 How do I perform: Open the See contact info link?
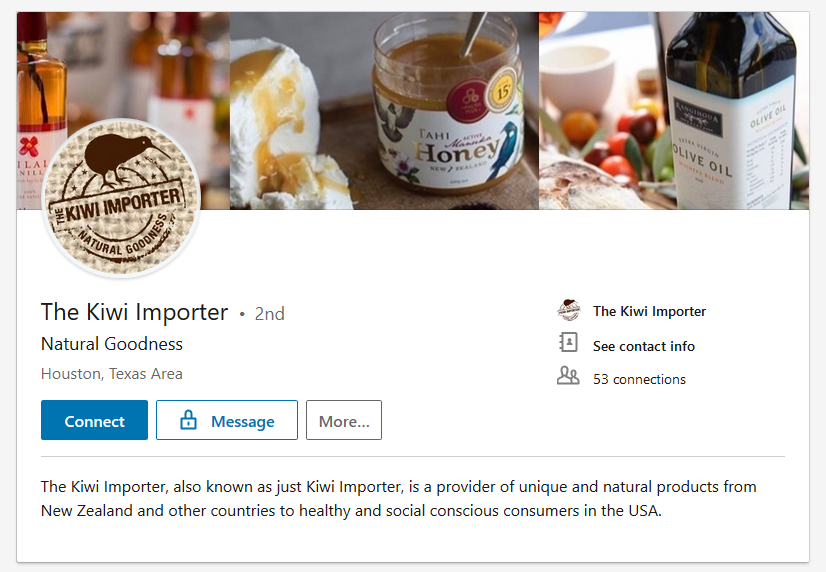click(643, 346)
